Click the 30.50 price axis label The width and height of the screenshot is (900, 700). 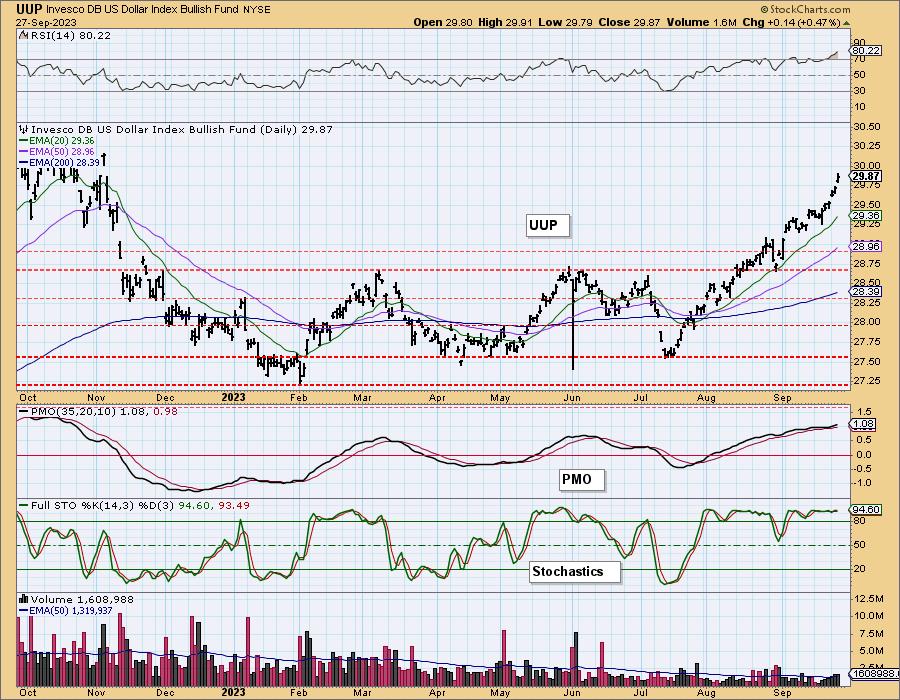point(867,126)
